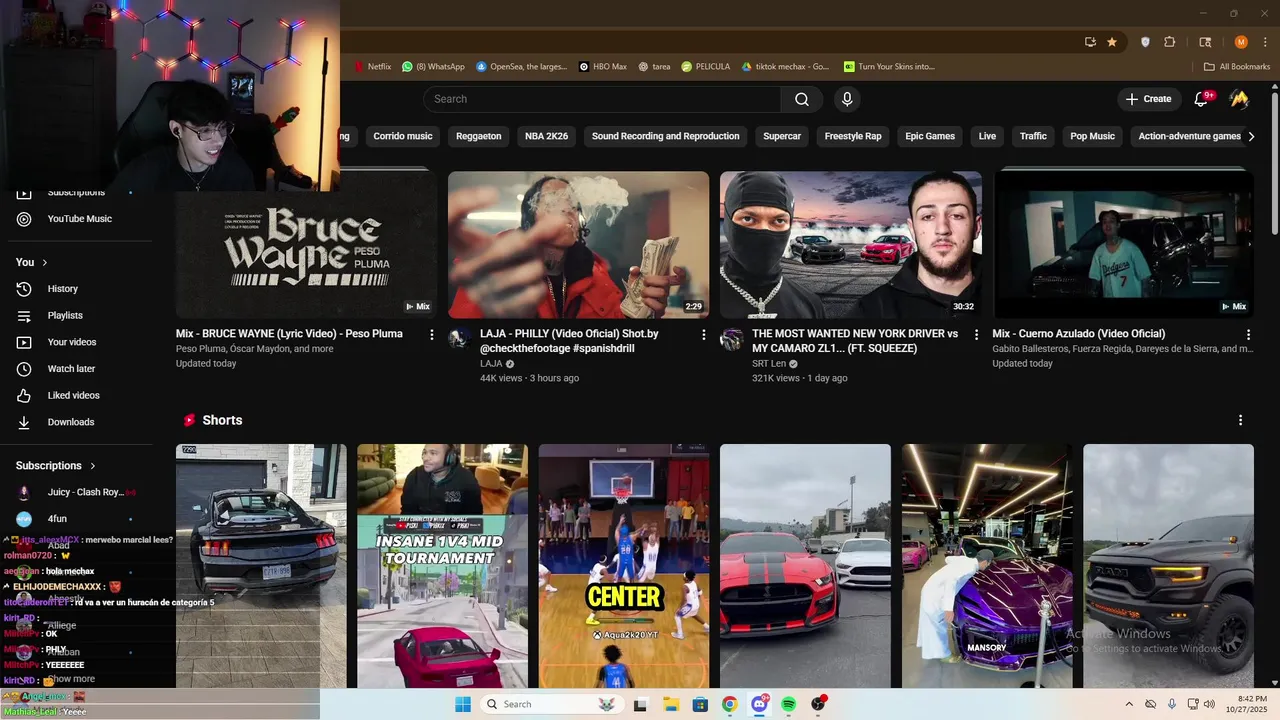The height and width of the screenshot is (720, 1280).
Task: Filter by Live chip
Action: [987, 136]
